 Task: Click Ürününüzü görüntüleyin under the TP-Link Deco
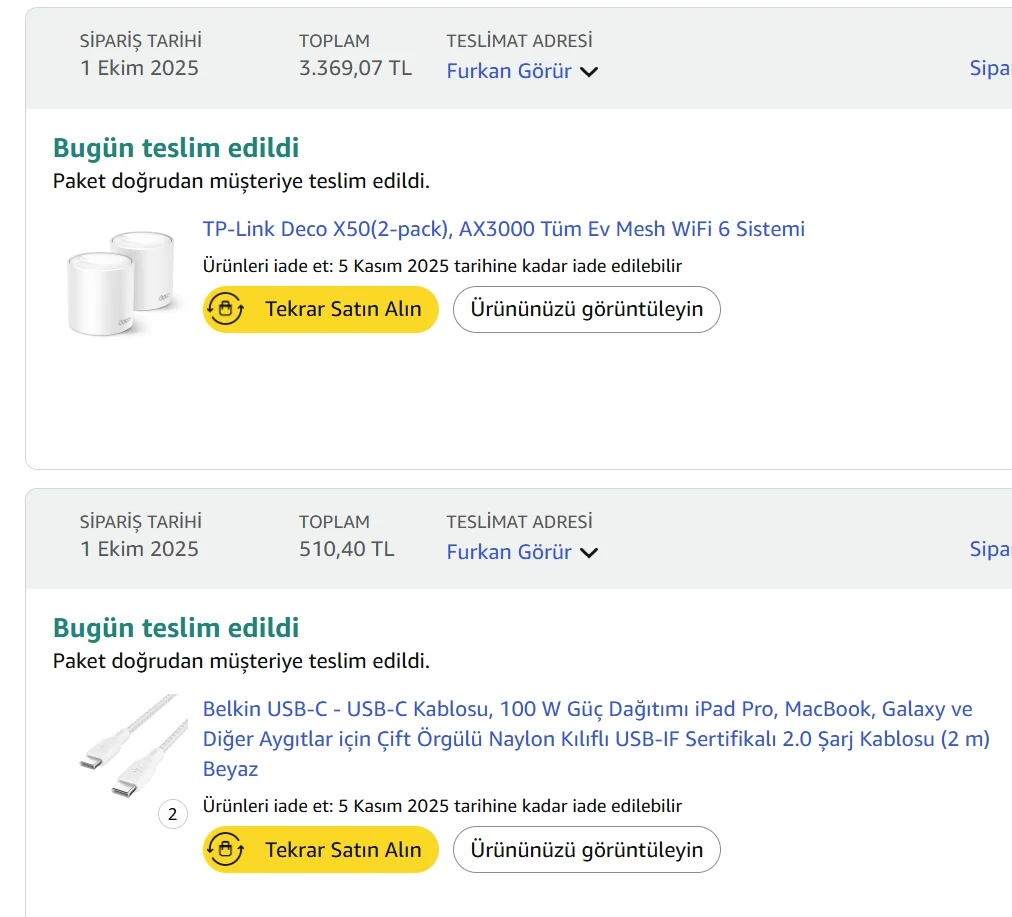pyautogui.click(x=587, y=309)
